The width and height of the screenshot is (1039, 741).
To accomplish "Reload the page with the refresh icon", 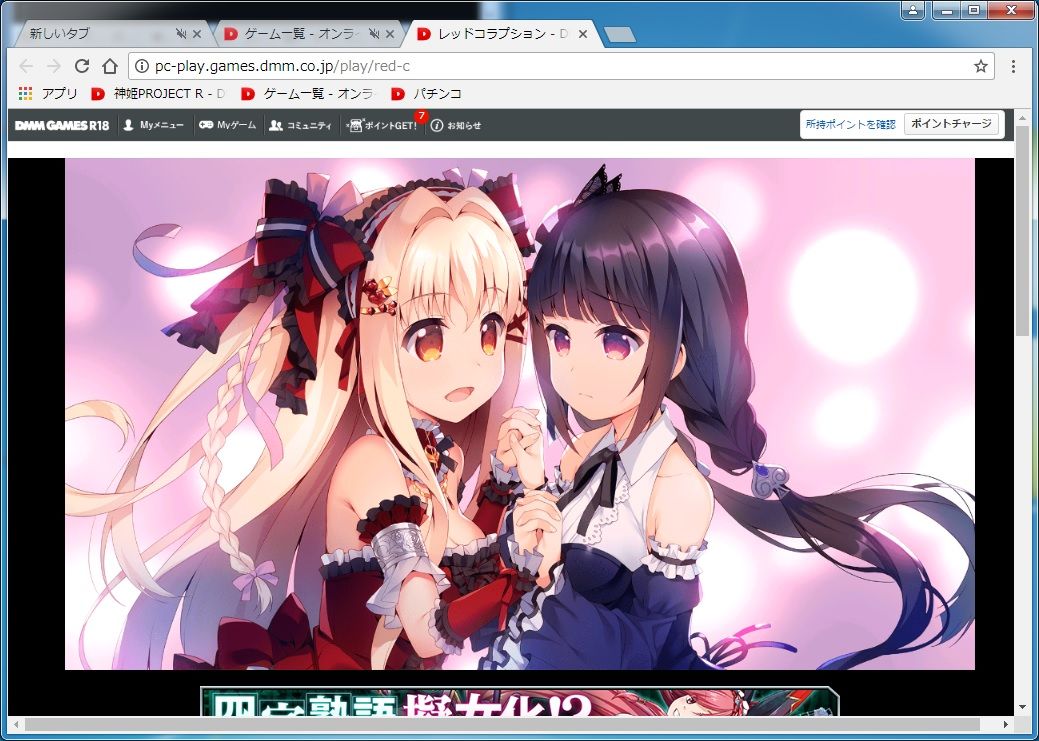I will click(82, 66).
